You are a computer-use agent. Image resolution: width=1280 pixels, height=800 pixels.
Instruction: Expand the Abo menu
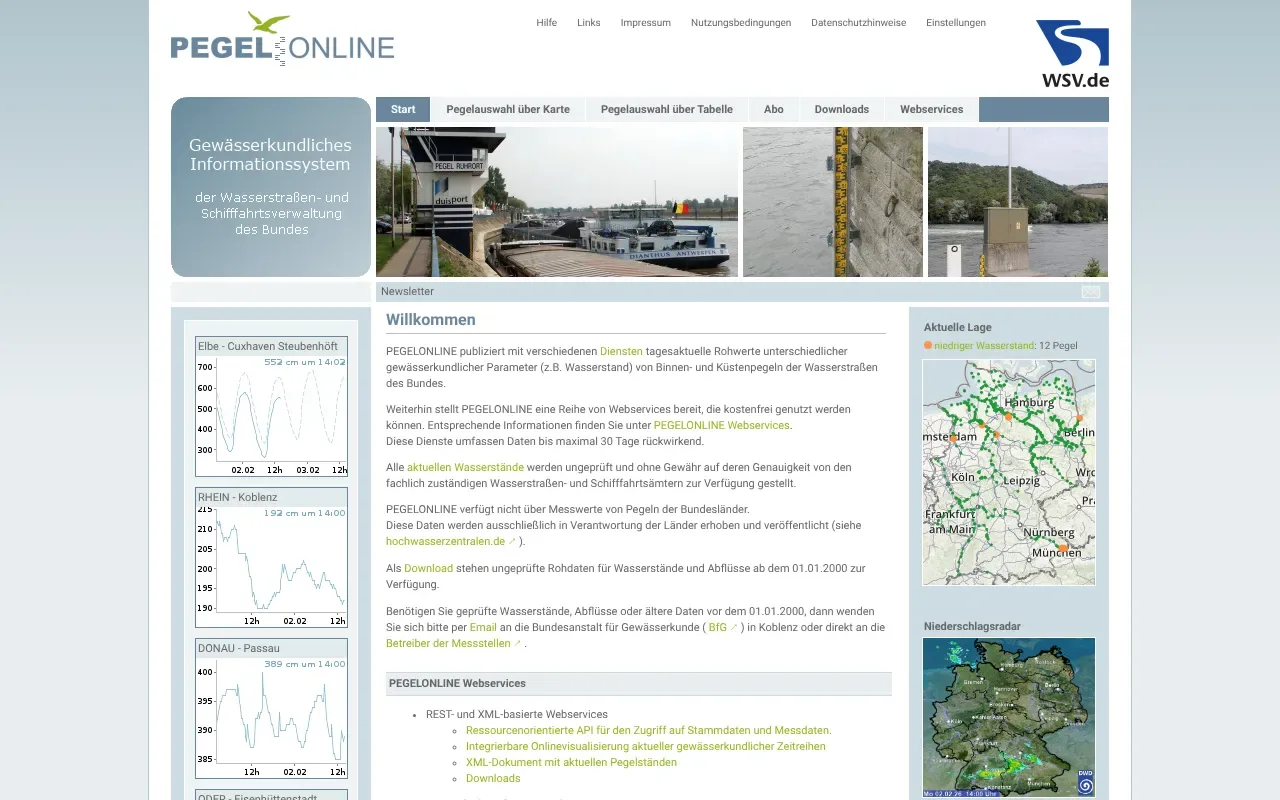coord(773,109)
